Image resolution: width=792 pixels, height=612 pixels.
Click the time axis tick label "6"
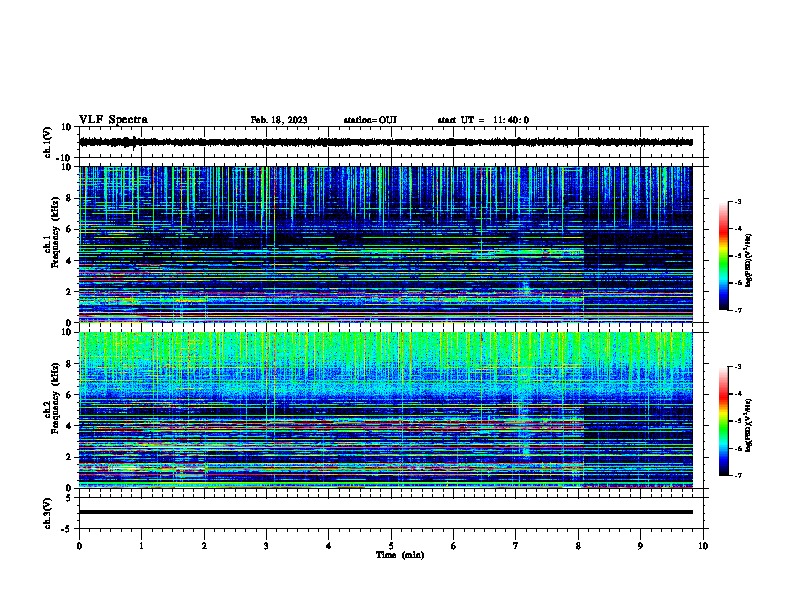tap(453, 546)
